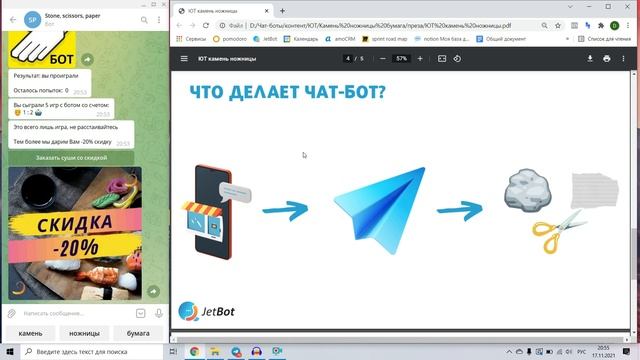The width and height of the screenshot is (640, 360).
Task: Navigate forward in Chrome
Action: click(192, 25)
